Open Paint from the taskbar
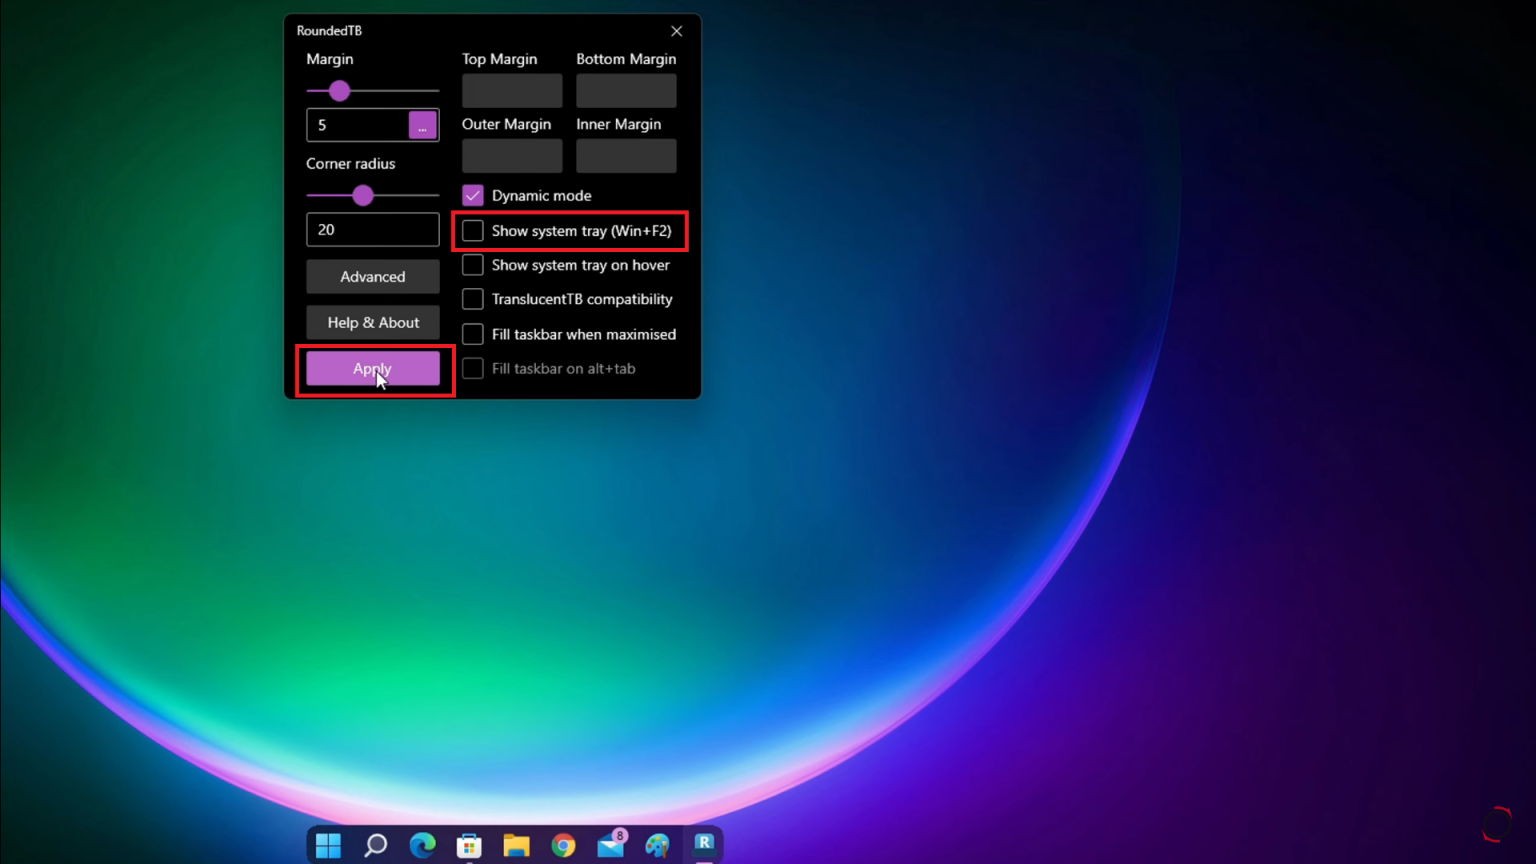This screenshot has width=1536, height=864. pyautogui.click(x=657, y=845)
